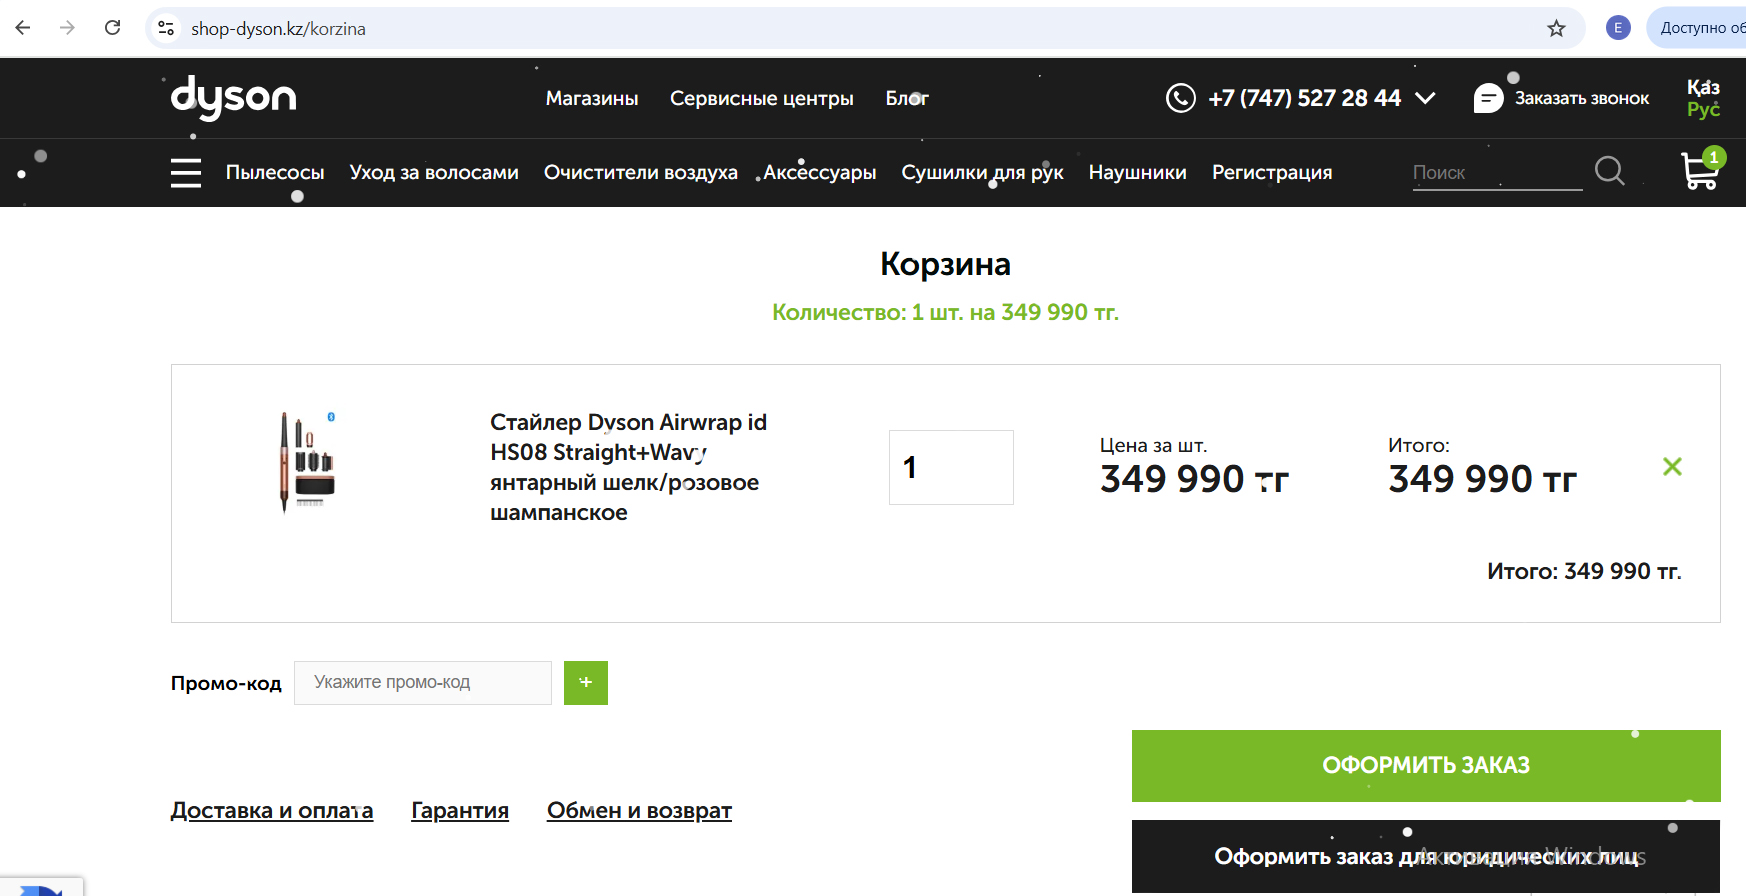The width and height of the screenshot is (1746, 896).
Task: Open the Пылесосы category
Action: [275, 172]
